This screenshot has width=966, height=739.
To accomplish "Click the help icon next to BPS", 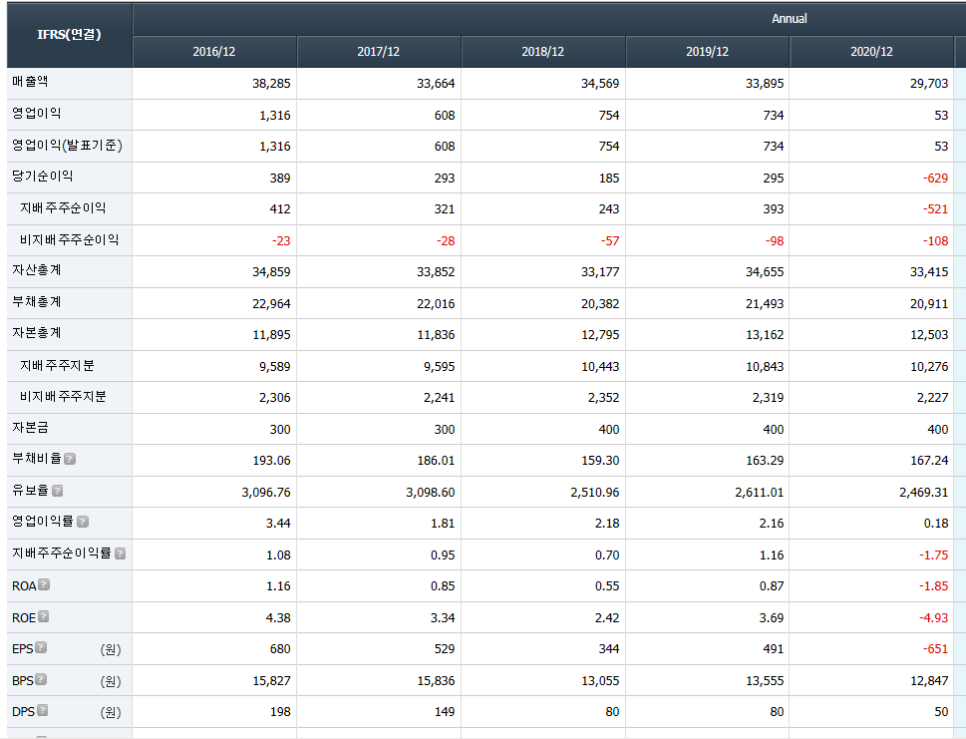I will pyautogui.click(x=41, y=679).
